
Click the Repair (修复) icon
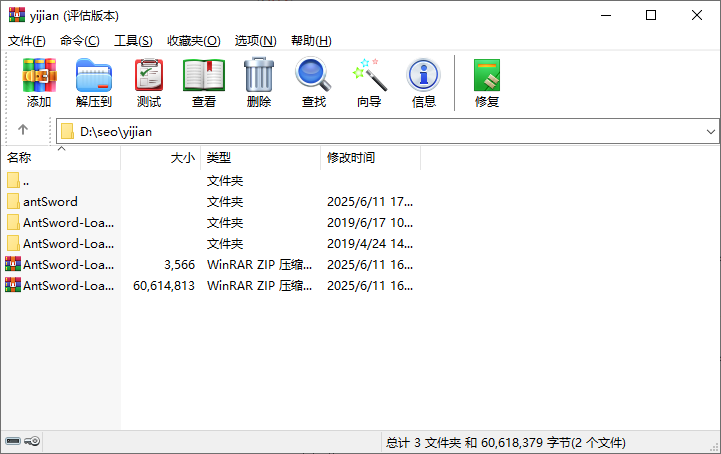(x=487, y=75)
